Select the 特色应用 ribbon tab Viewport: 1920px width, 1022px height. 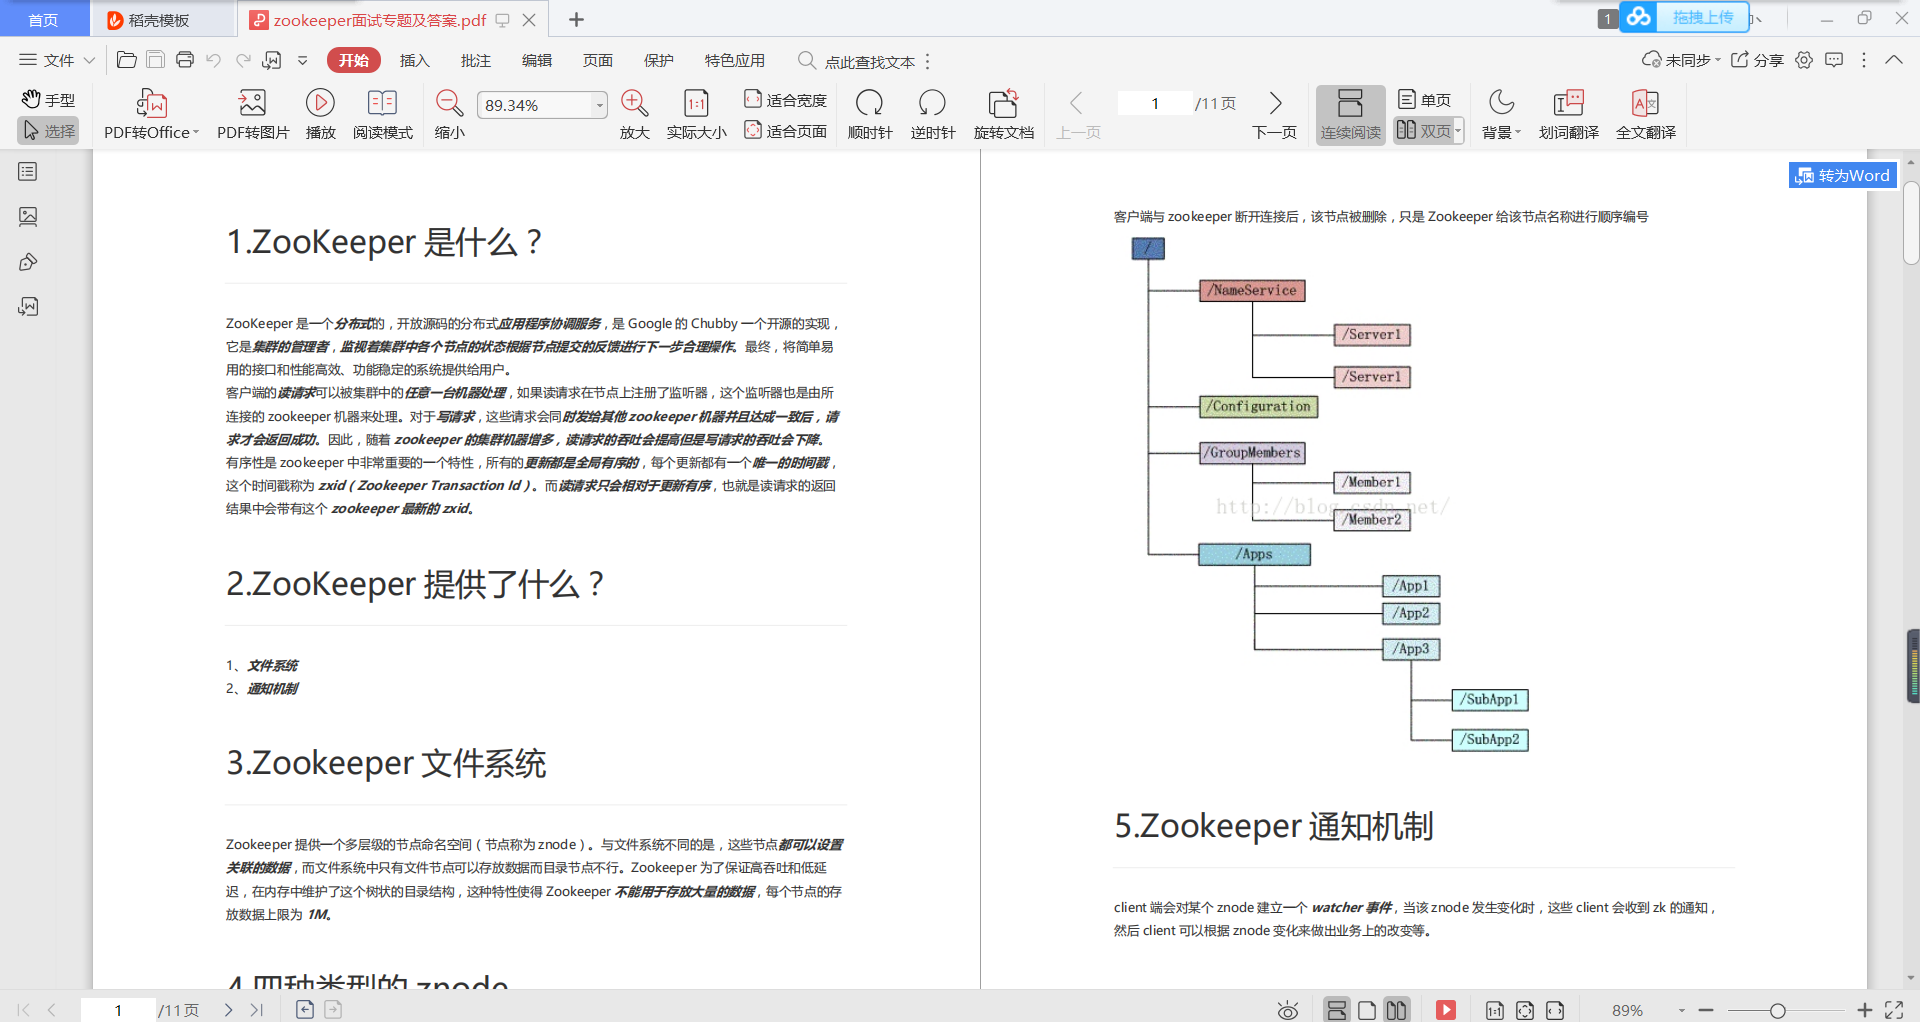coord(734,60)
